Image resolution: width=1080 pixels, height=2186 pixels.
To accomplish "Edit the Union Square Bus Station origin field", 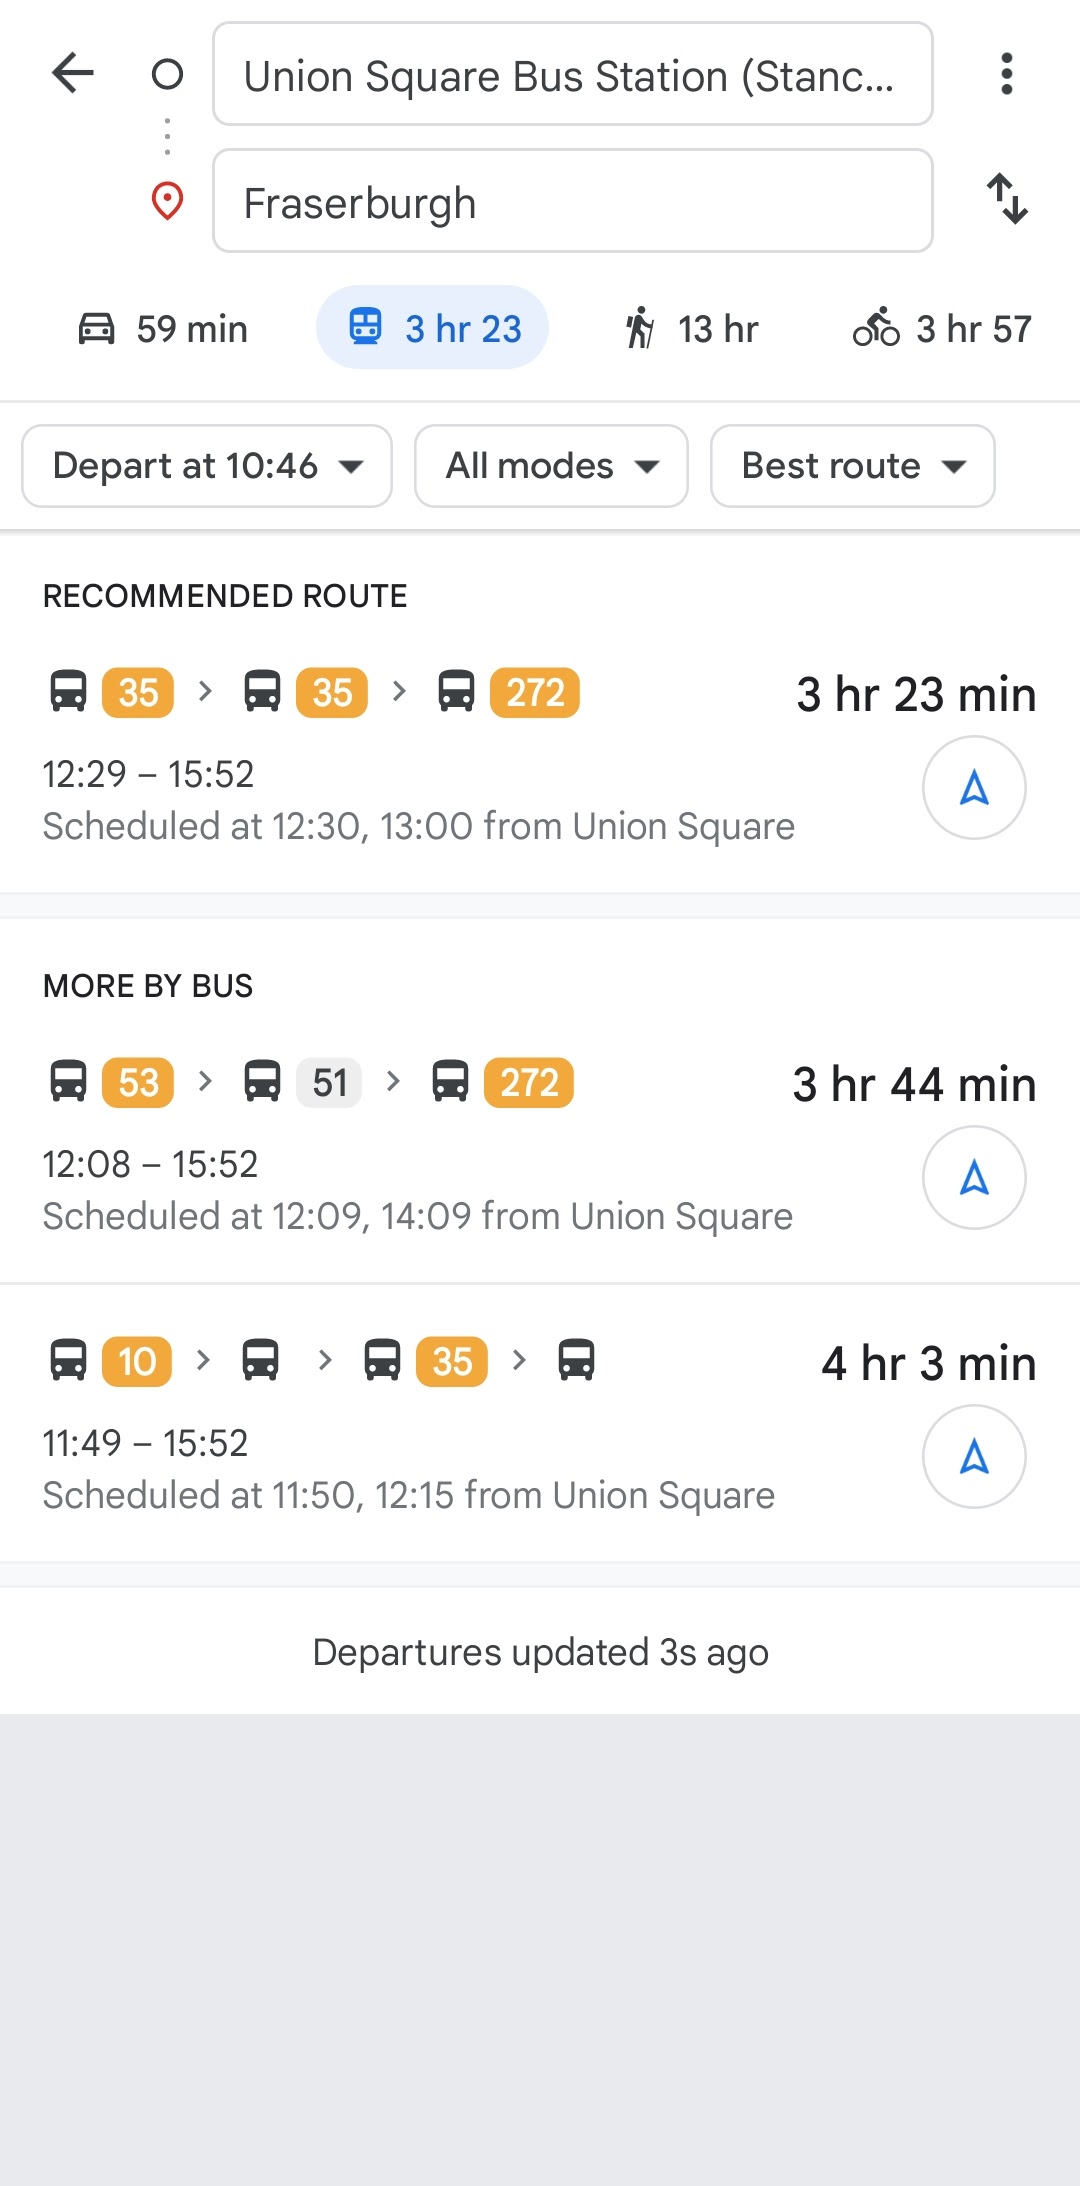I will pyautogui.click(x=572, y=74).
